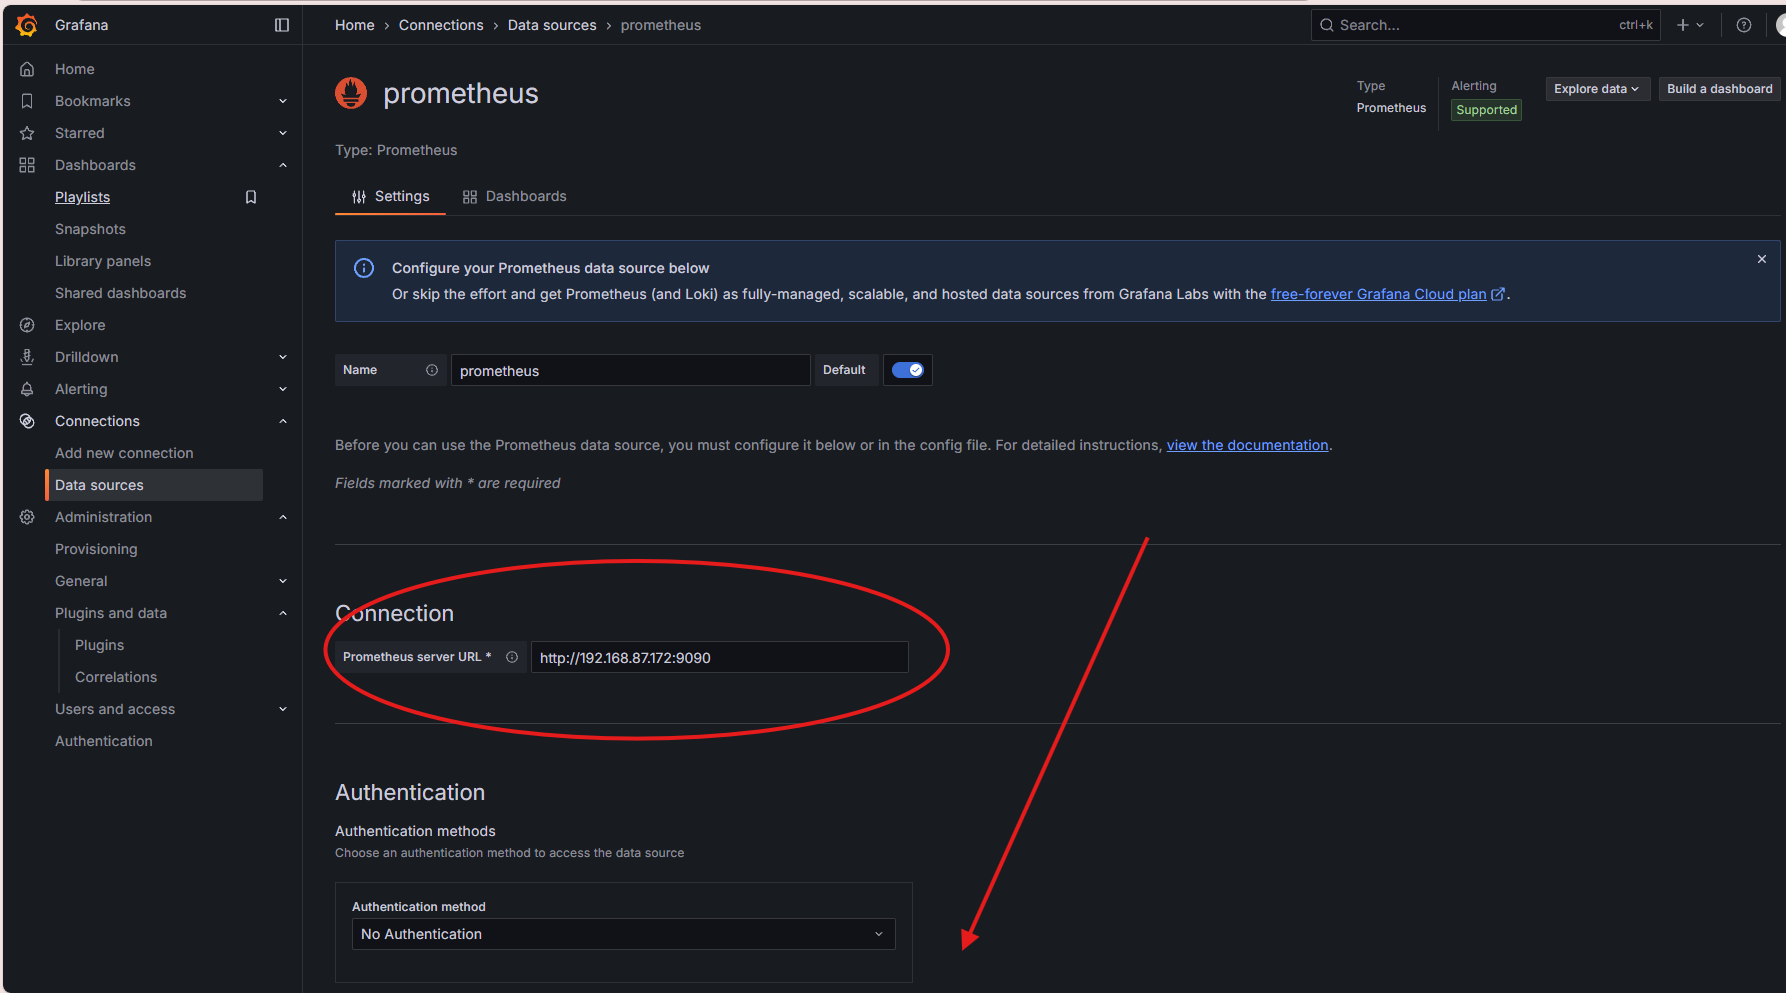Click the help question mark icon
Image resolution: width=1786 pixels, height=993 pixels.
(1744, 25)
